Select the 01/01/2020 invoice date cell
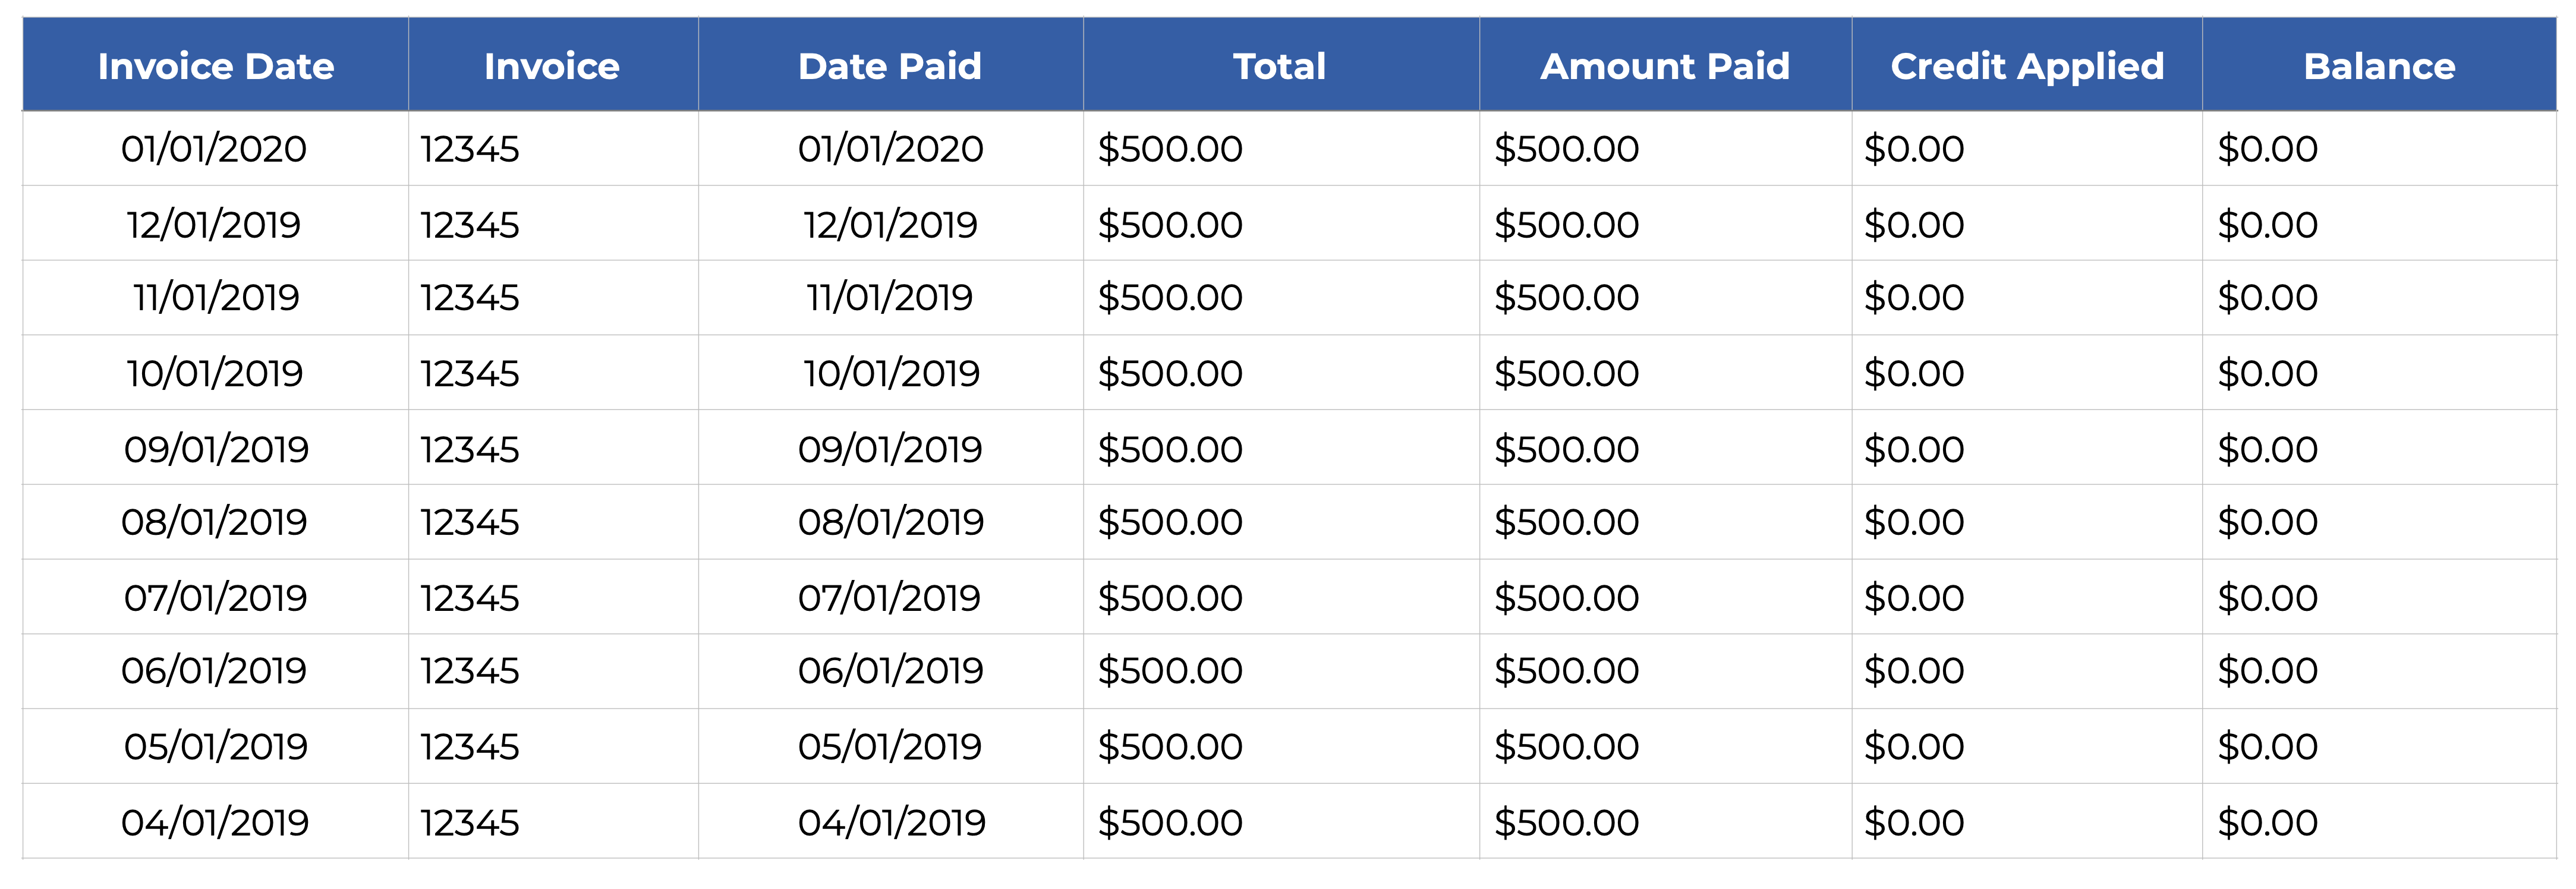This screenshot has width=2576, height=889. [x=214, y=149]
